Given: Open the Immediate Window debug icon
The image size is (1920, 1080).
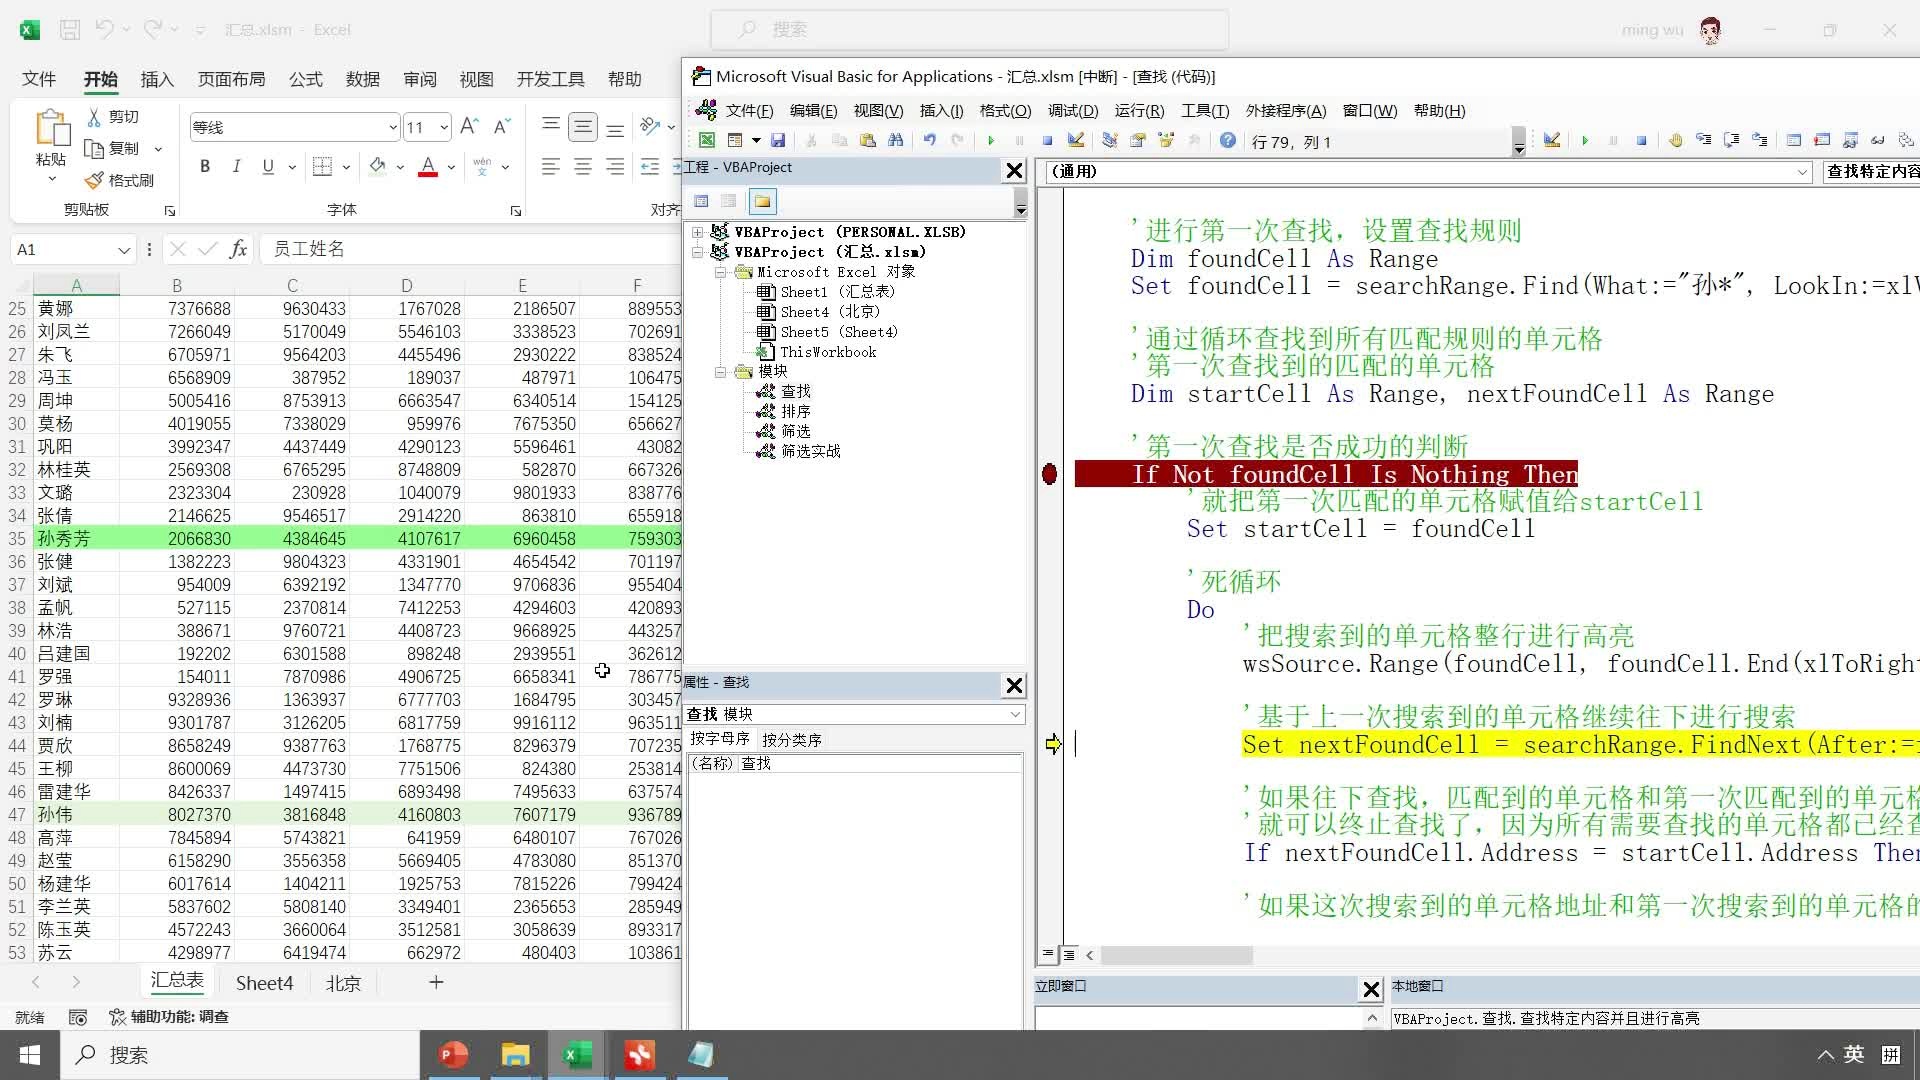Looking at the screenshot, I should point(1822,141).
